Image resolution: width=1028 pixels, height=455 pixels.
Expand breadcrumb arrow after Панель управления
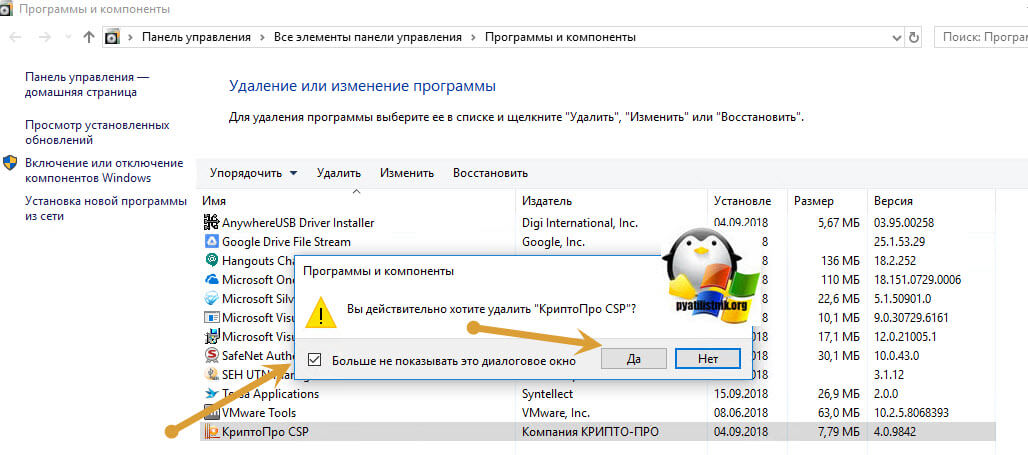coord(262,37)
